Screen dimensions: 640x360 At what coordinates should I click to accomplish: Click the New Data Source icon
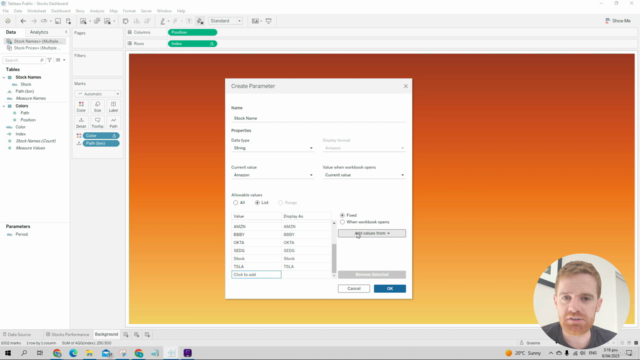[68, 21]
